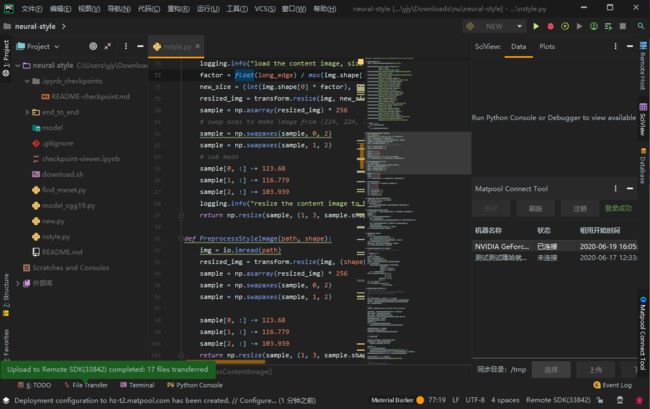Open the Structure tool window on left strip

pyautogui.click(x=6, y=295)
